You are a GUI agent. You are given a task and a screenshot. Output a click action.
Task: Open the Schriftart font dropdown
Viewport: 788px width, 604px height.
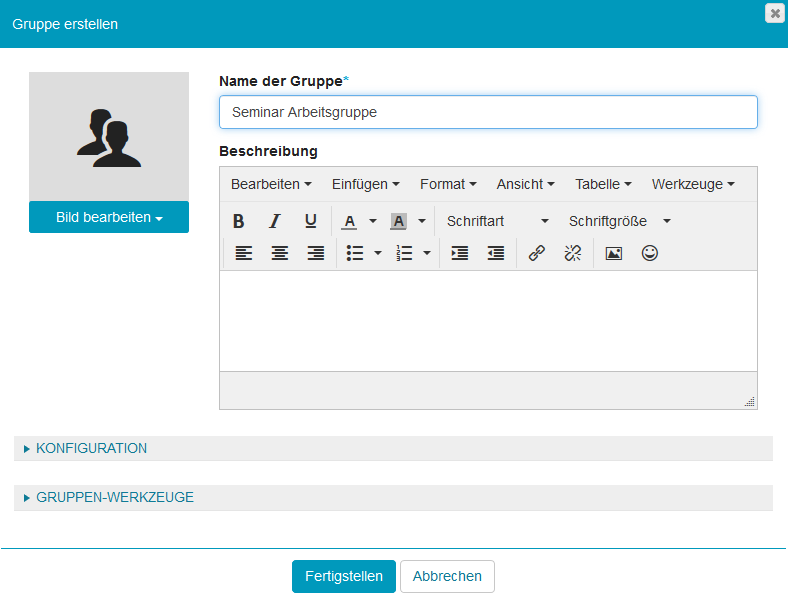pos(497,221)
